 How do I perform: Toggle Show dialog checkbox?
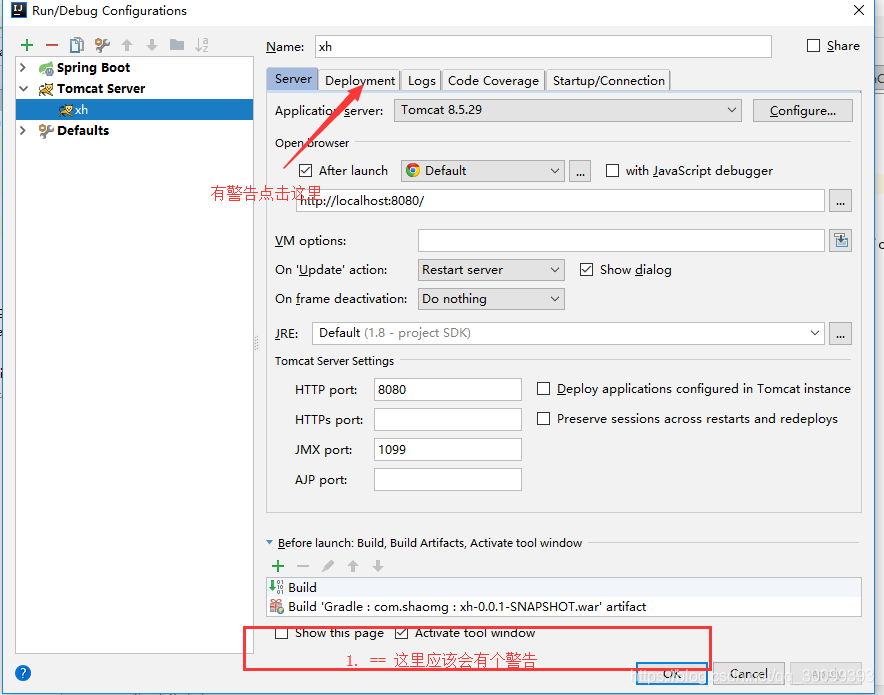click(586, 269)
